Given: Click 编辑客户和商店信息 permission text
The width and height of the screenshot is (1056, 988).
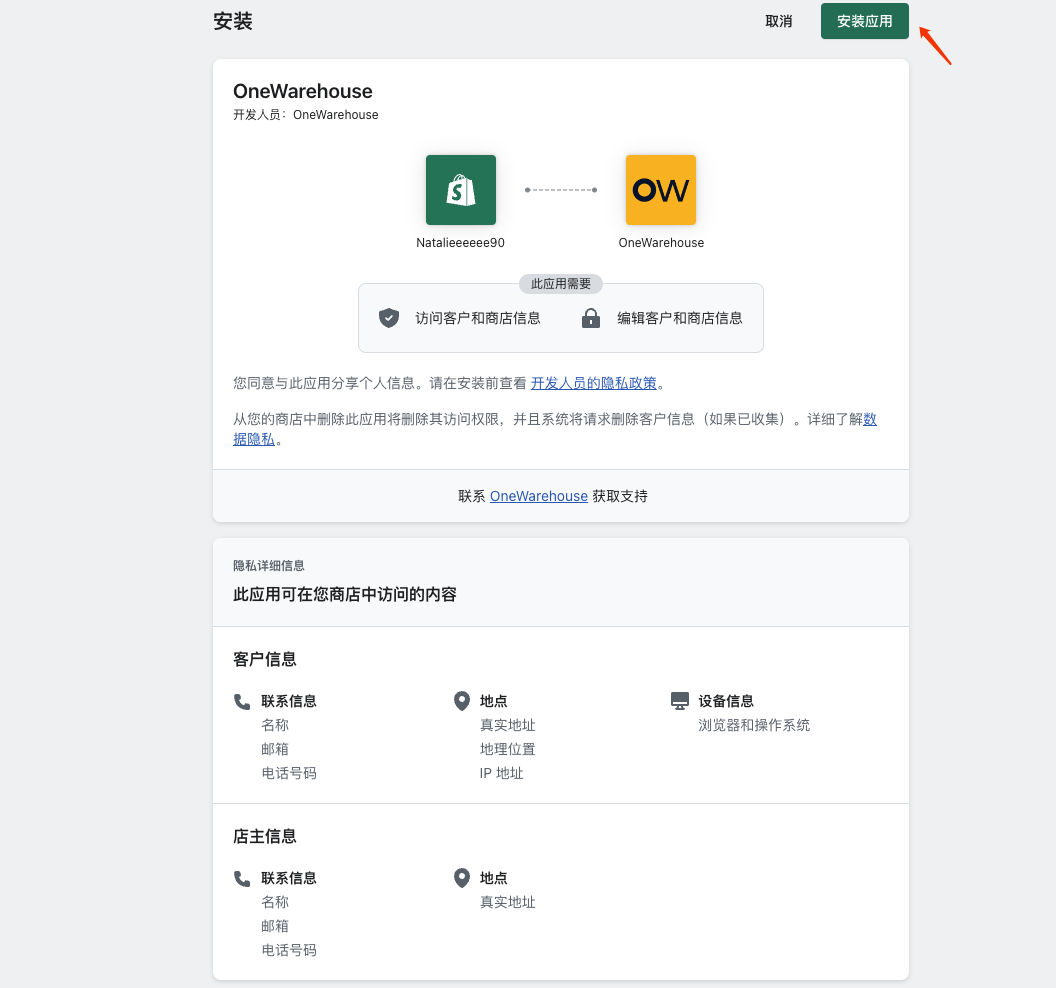Looking at the screenshot, I should (680, 318).
